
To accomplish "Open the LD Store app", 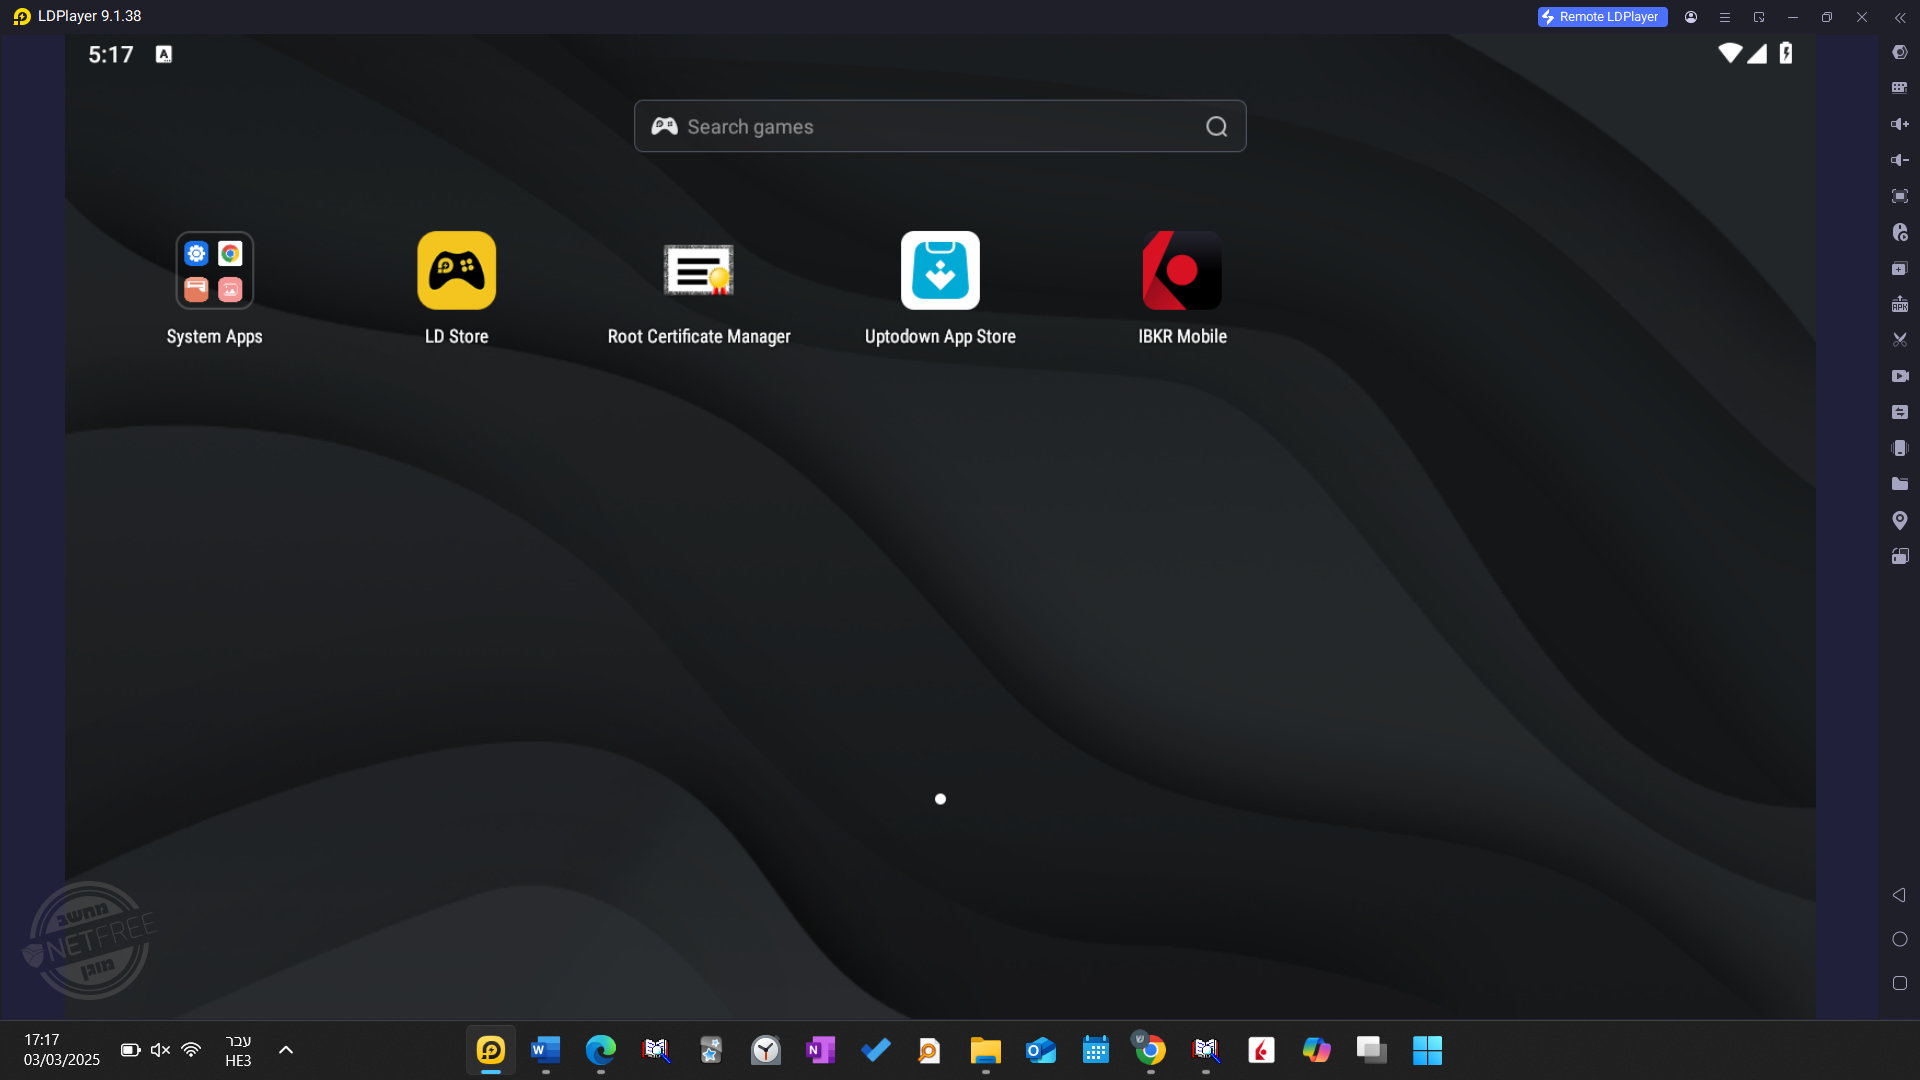I will [x=456, y=271].
